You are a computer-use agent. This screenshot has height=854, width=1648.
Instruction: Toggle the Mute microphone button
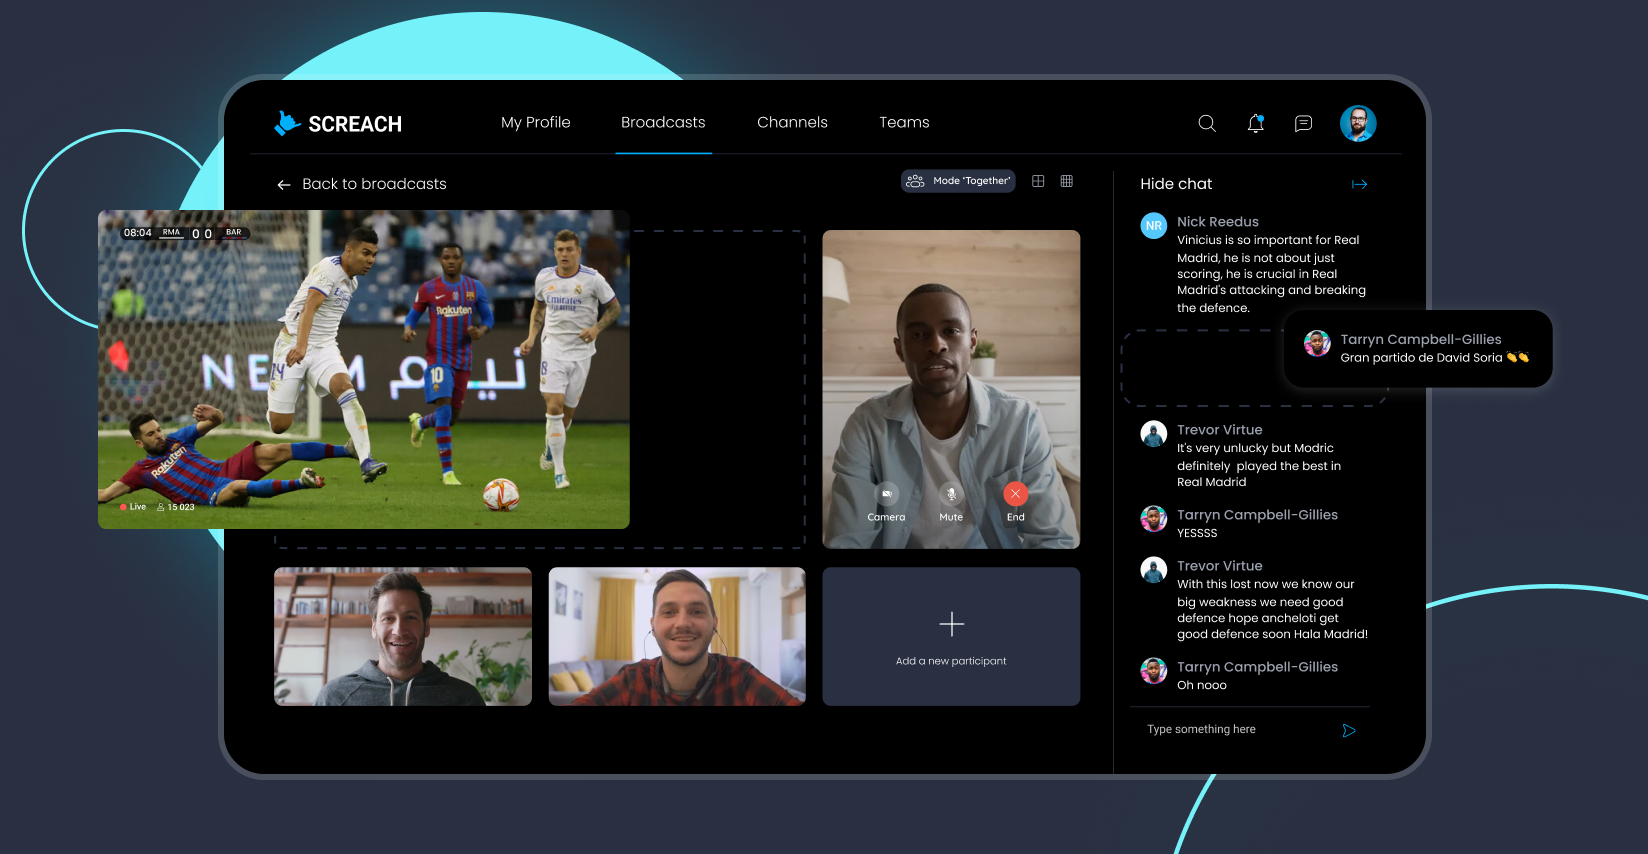(951, 494)
